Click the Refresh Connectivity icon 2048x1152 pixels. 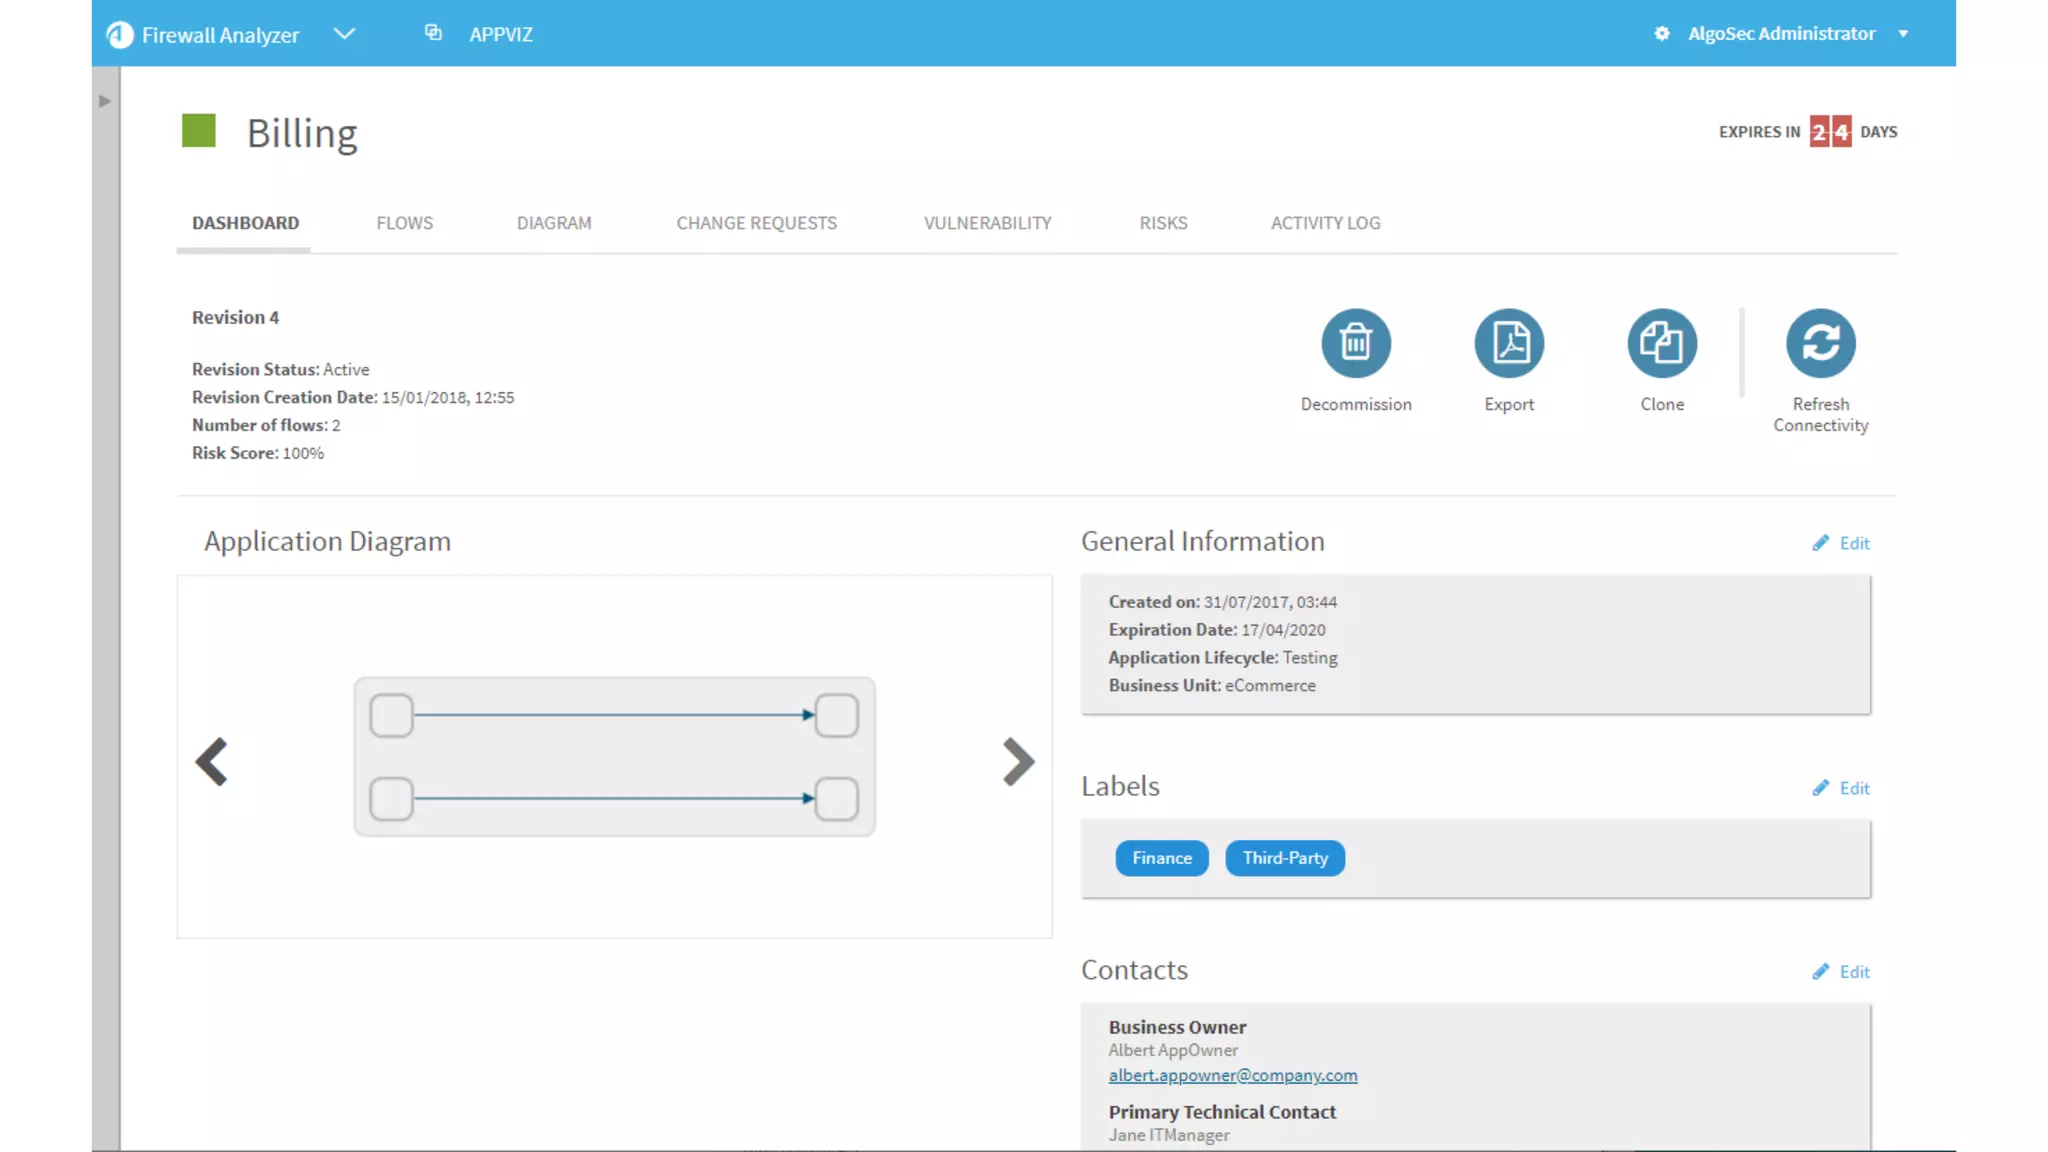click(x=1820, y=343)
